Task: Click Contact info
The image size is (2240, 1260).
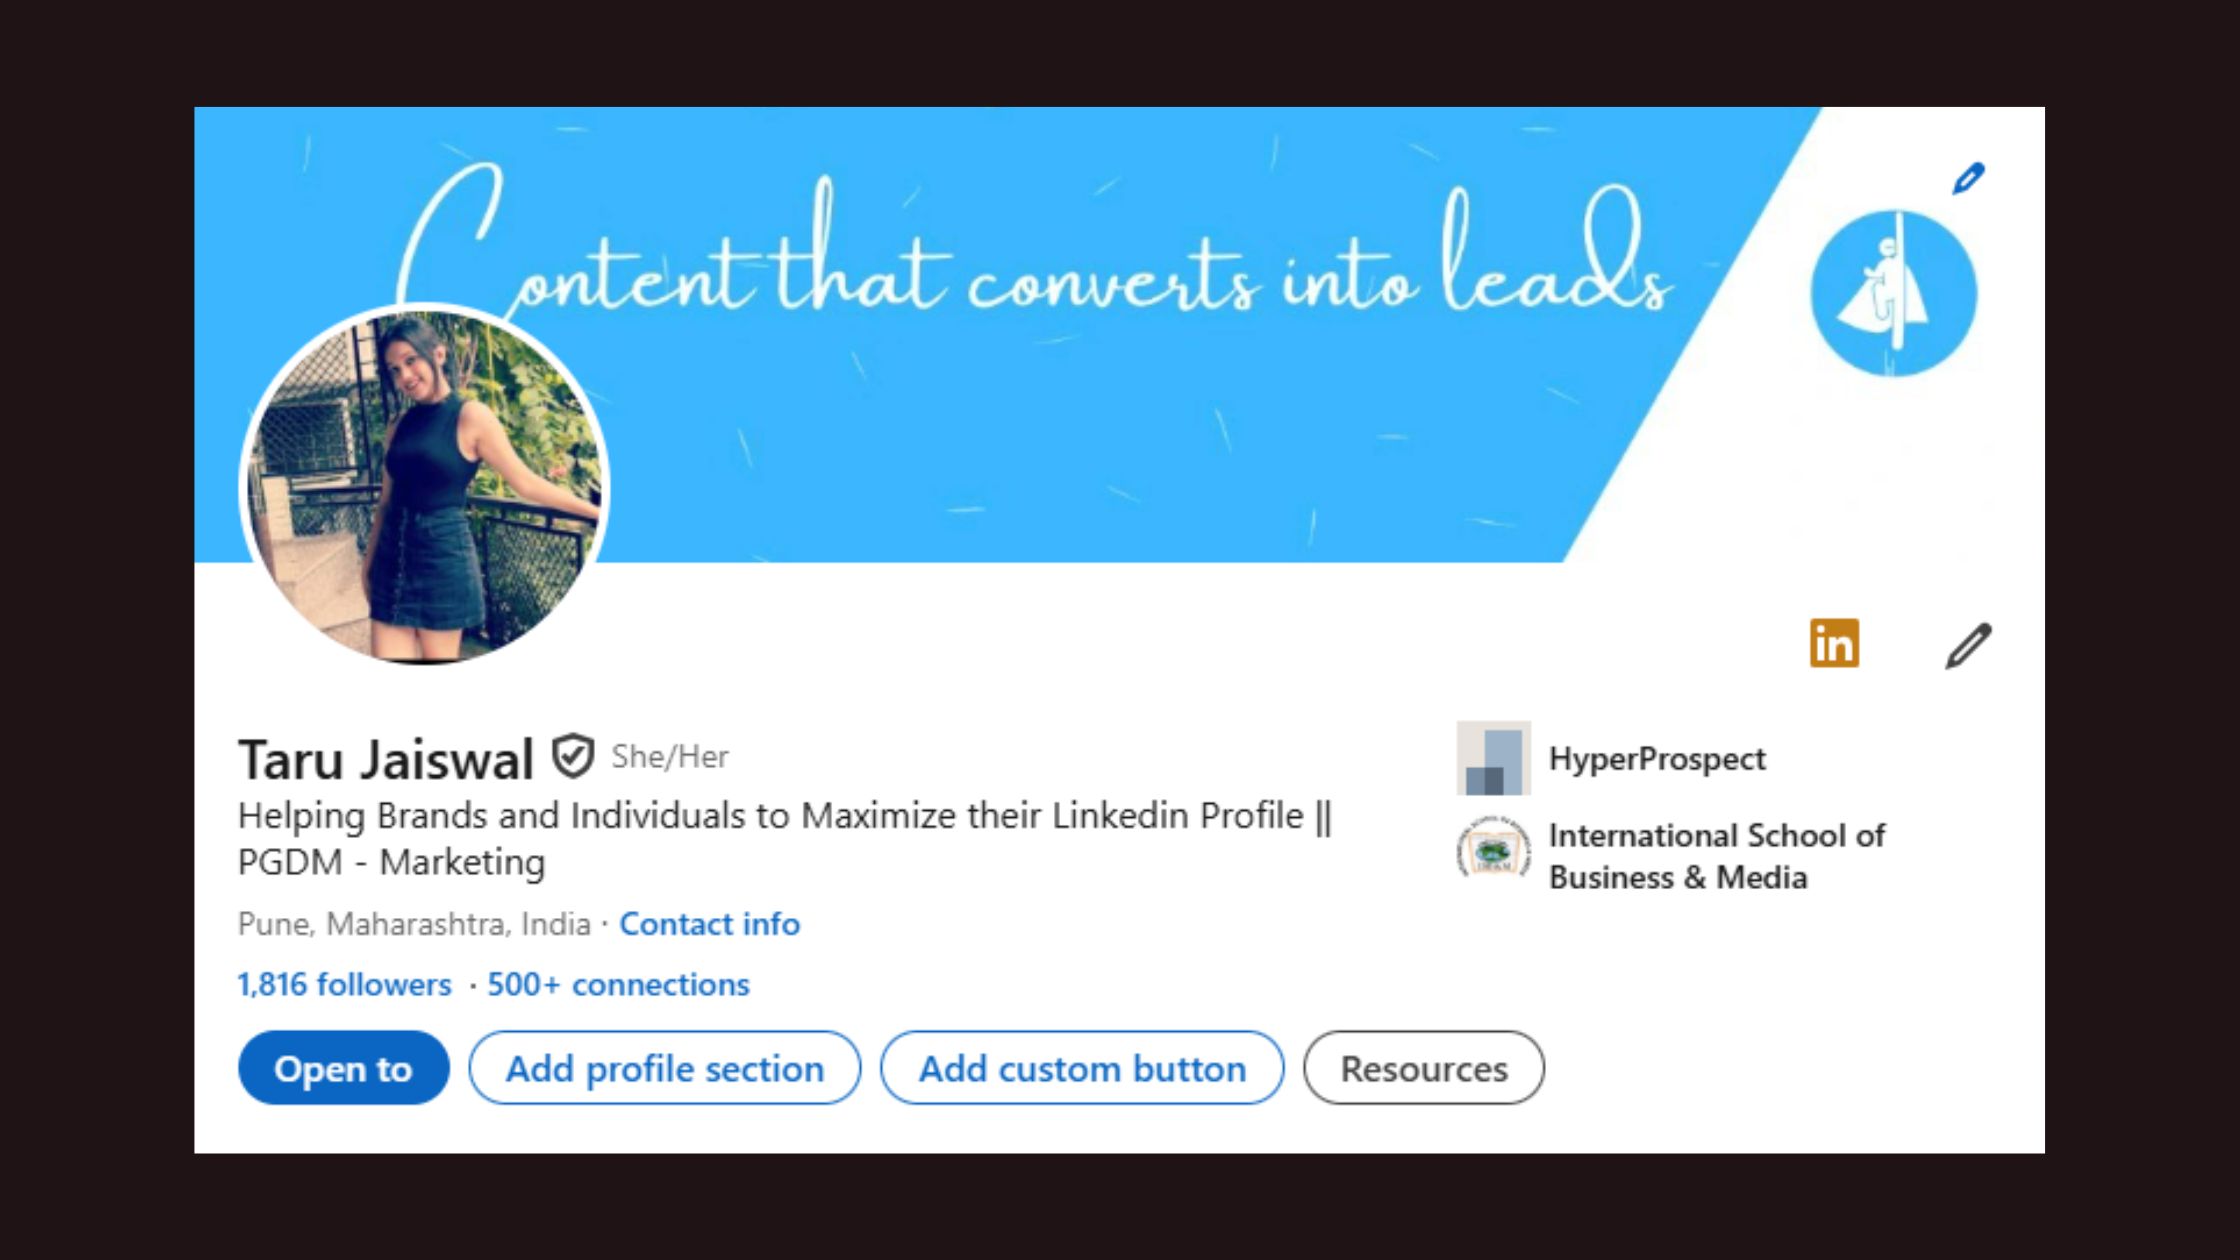Action: [x=710, y=924]
